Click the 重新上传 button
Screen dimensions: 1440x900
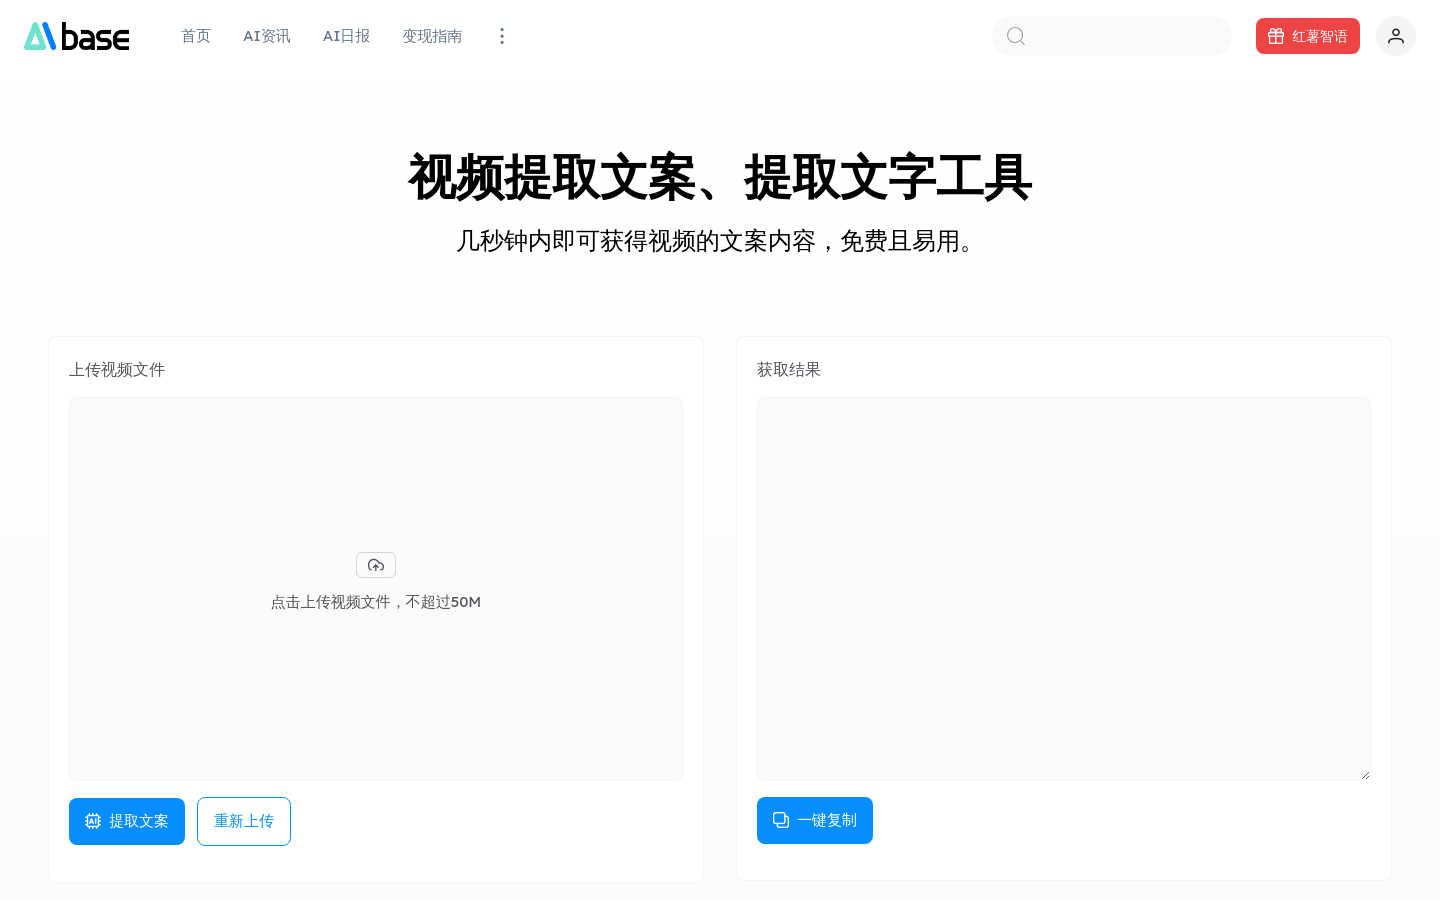[244, 821]
